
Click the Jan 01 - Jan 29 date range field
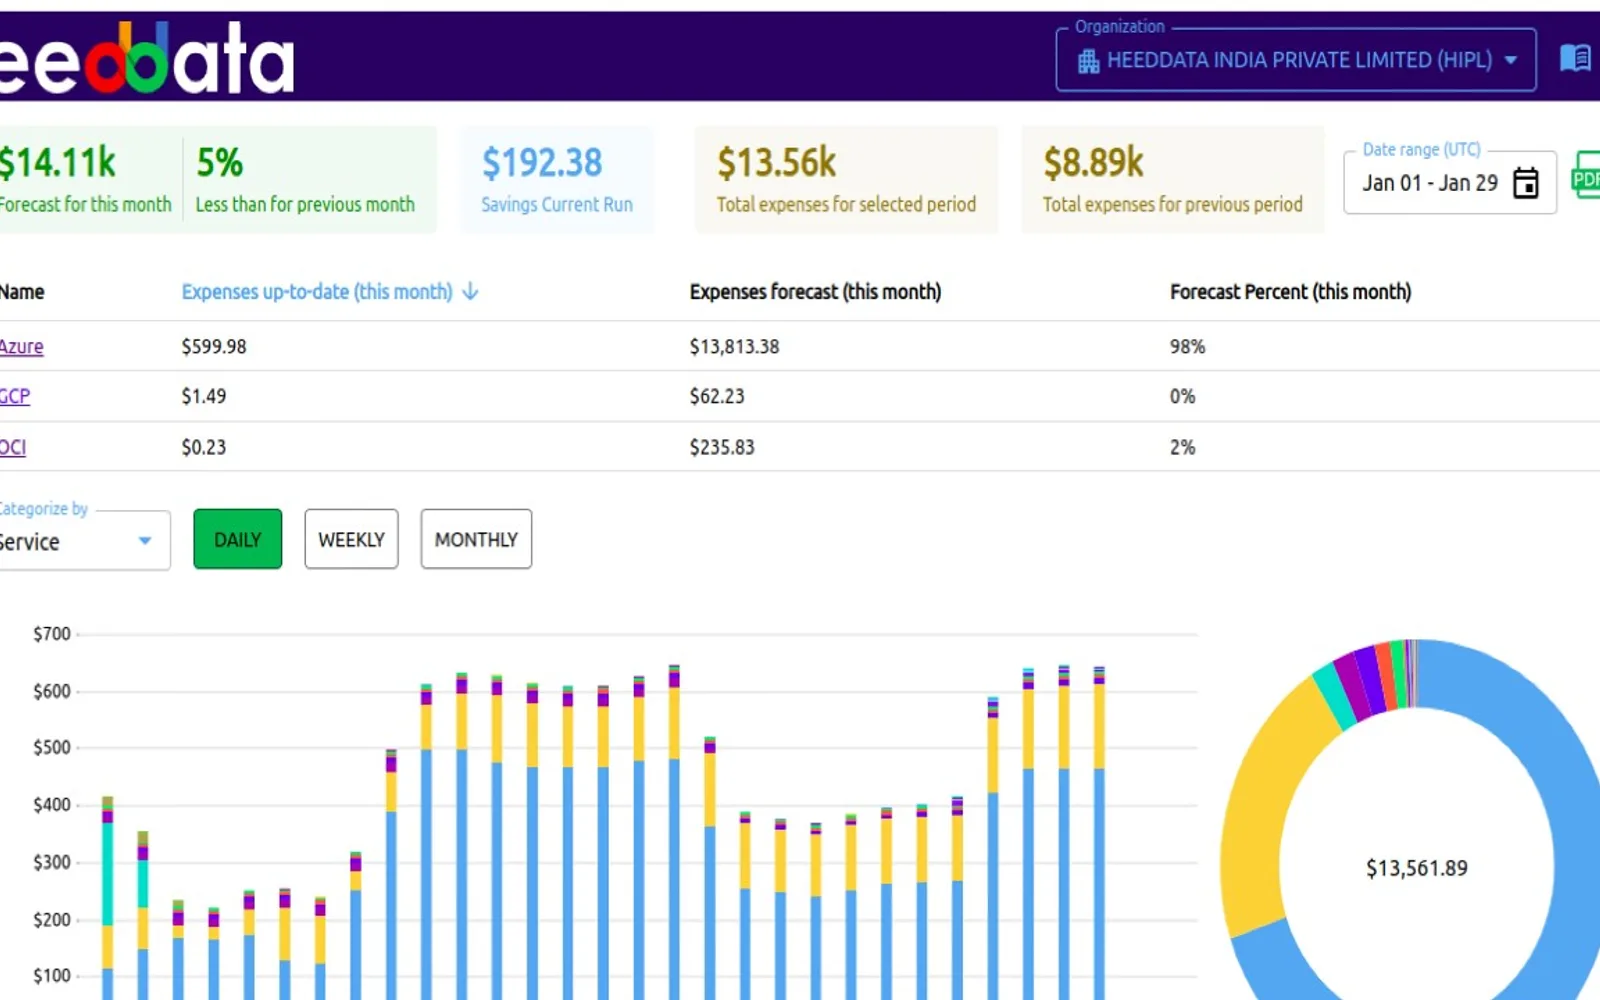[x=1450, y=182]
